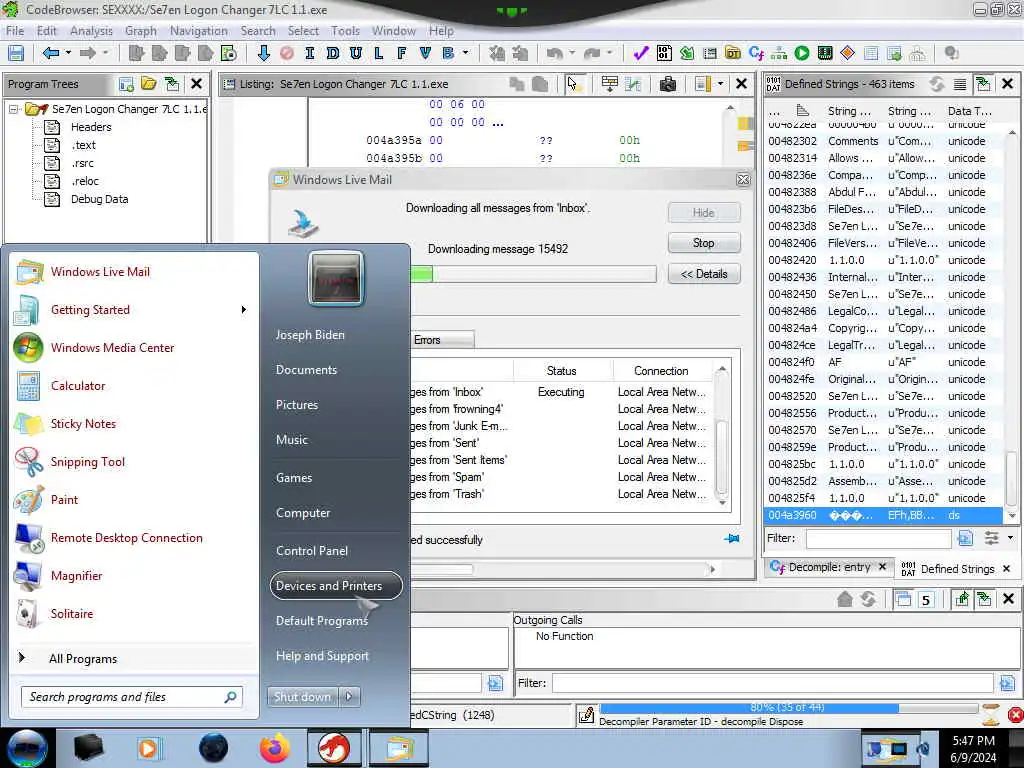Click the decompiler 80% progress bar
Image resolution: width=1024 pixels, height=768 pixels.
tap(789, 708)
